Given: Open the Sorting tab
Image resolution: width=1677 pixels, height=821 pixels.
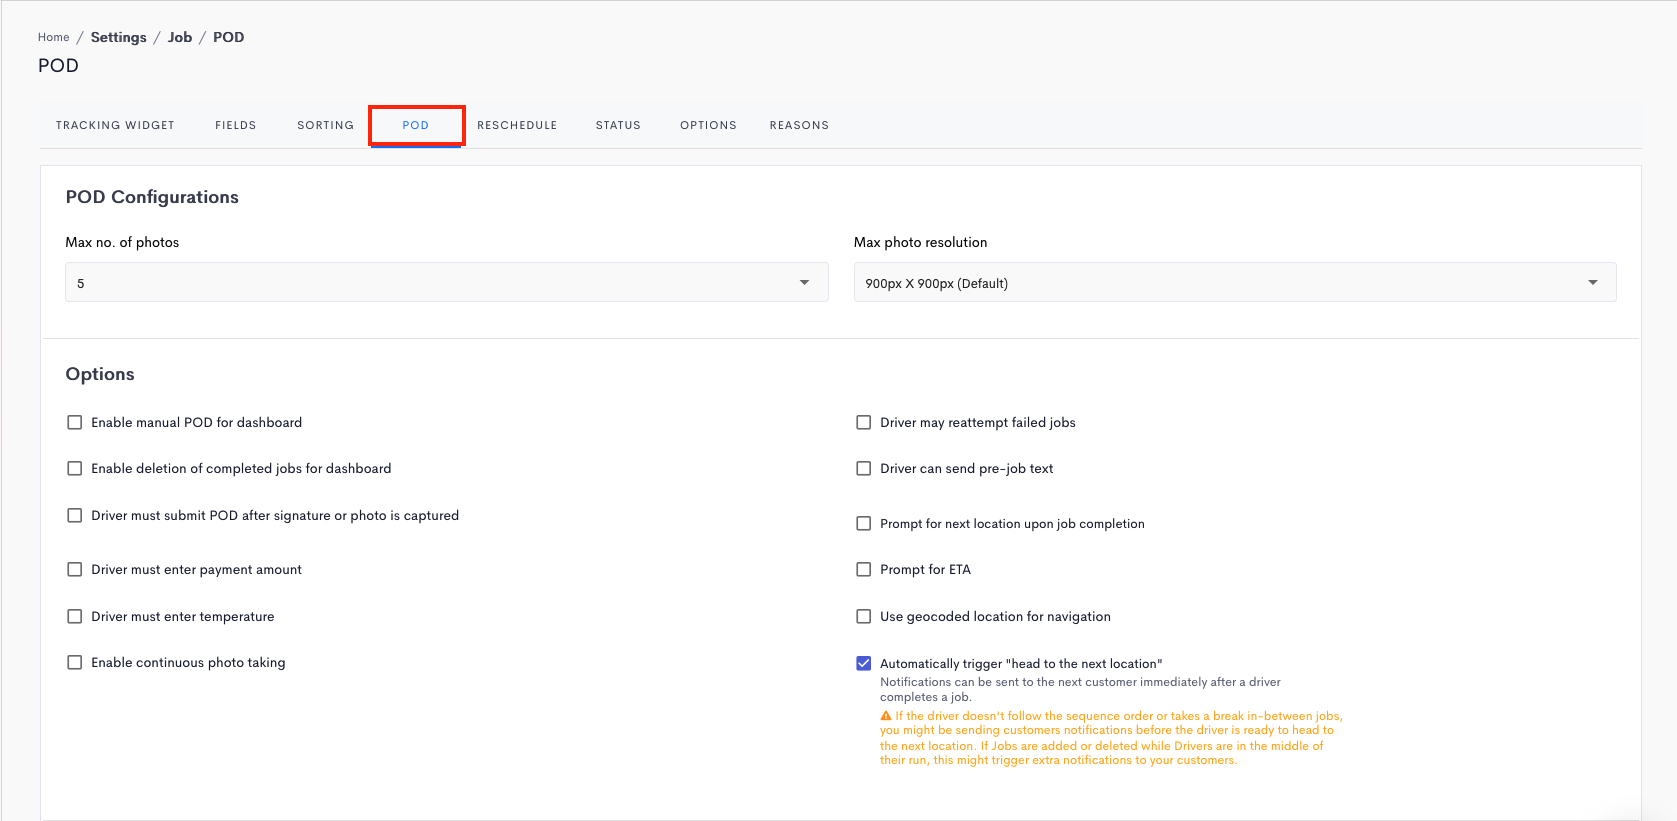Looking at the screenshot, I should 325,125.
